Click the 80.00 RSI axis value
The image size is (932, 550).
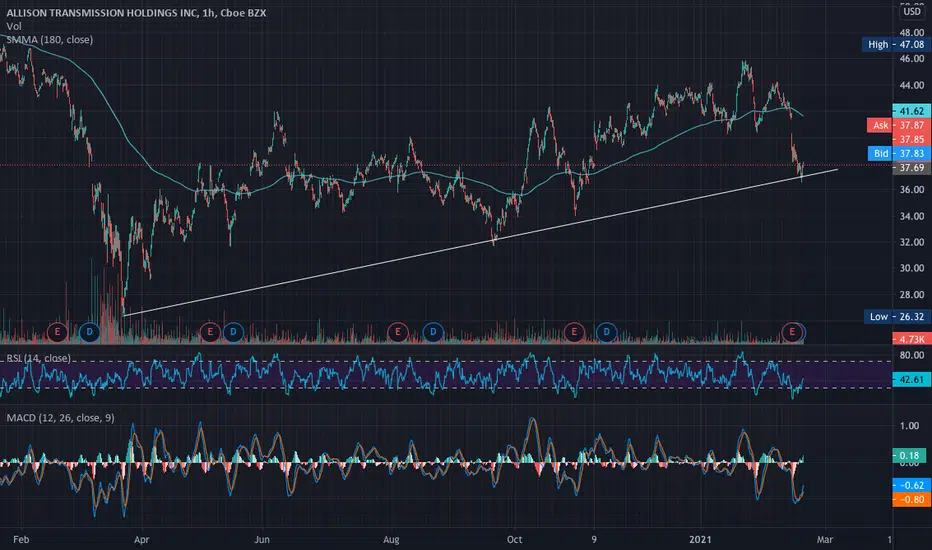click(x=912, y=356)
